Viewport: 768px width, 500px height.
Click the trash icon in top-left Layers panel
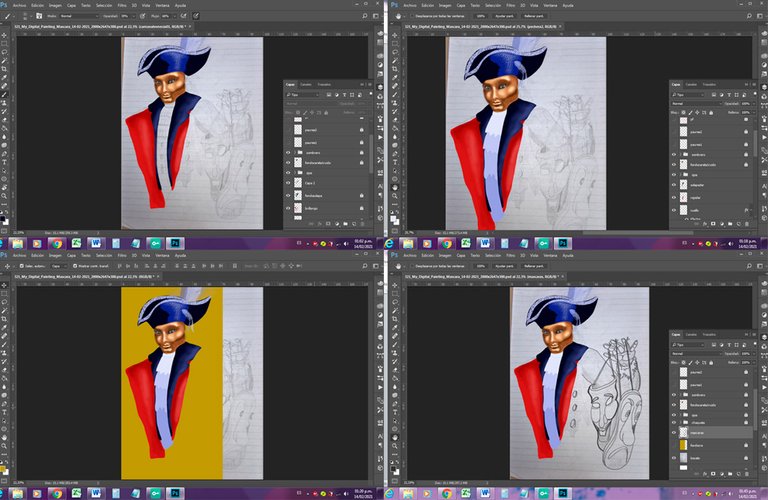362,224
